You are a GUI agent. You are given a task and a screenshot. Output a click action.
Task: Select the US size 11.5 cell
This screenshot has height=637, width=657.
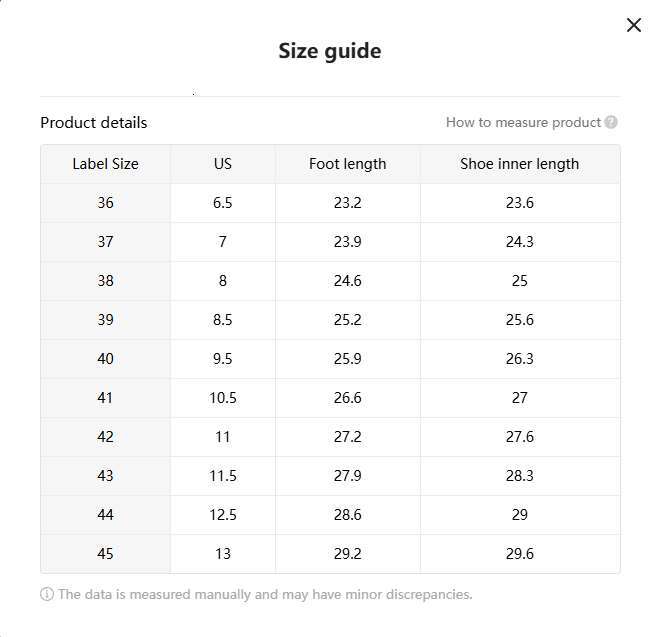pos(222,476)
